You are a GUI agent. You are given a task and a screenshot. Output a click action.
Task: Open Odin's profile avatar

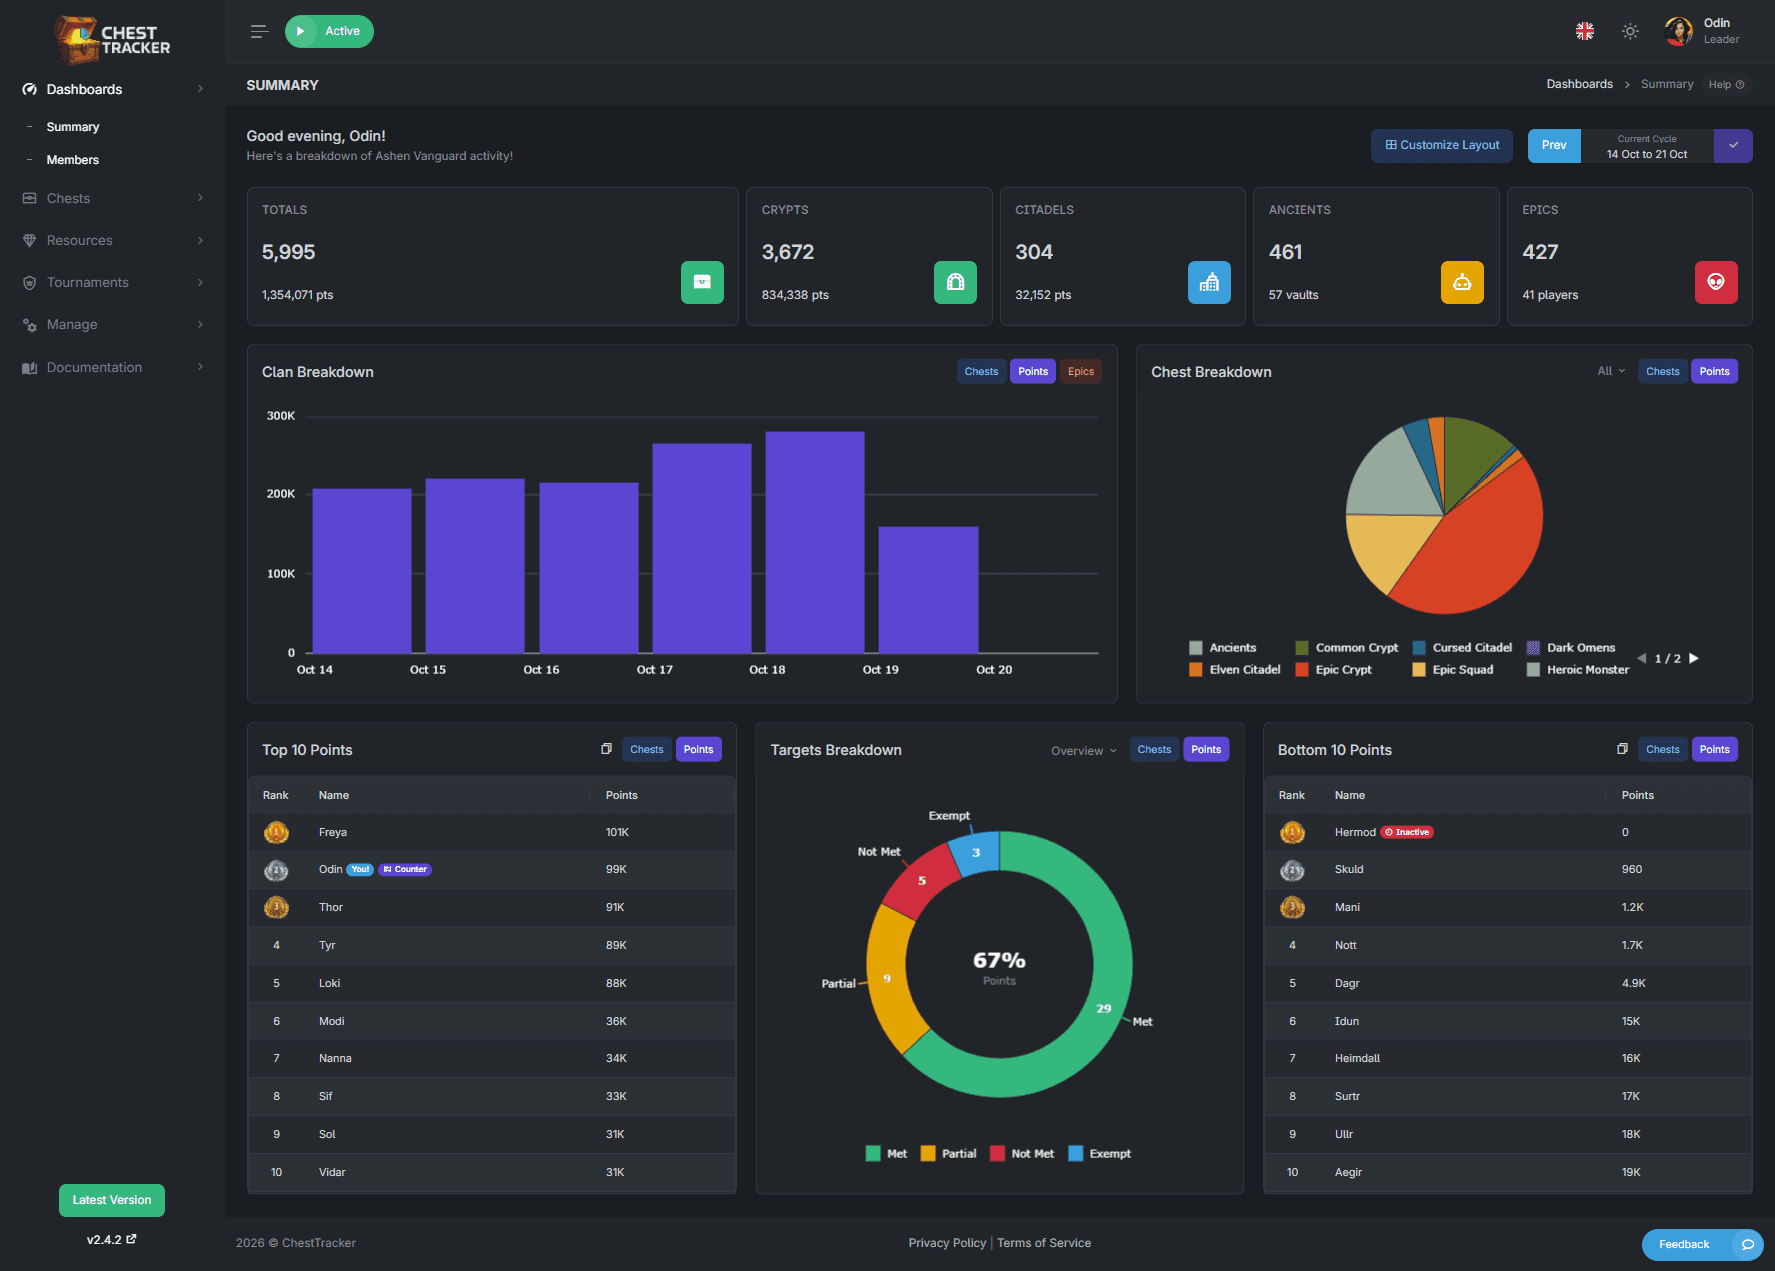(x=1678, y=31)
